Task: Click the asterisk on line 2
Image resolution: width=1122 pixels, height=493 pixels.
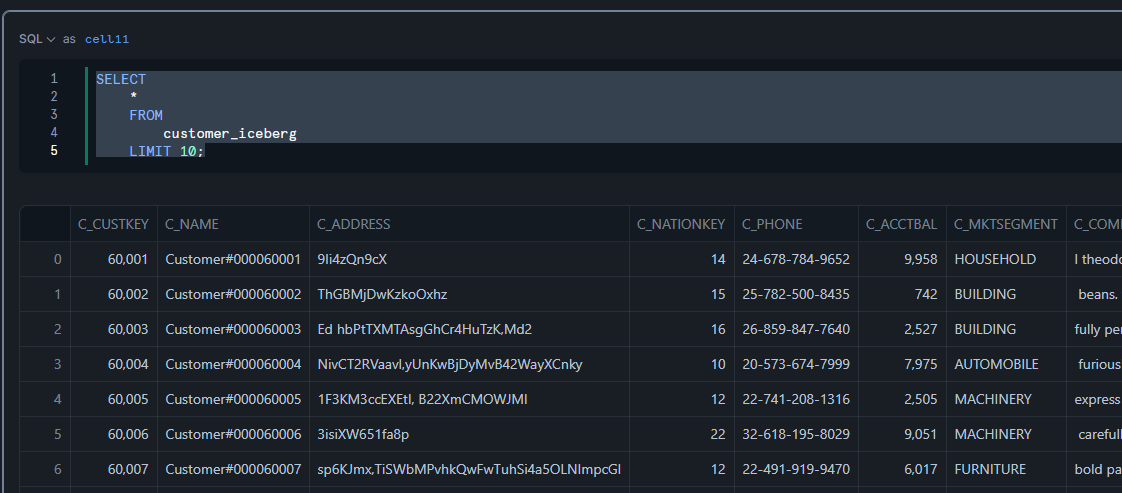Action: 133,97
